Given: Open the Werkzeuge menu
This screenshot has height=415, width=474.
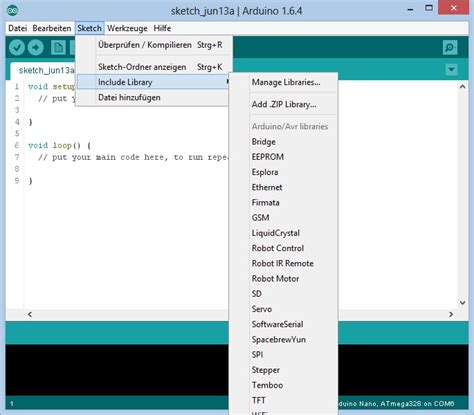Looking at the screenshot, I should 127,28.
